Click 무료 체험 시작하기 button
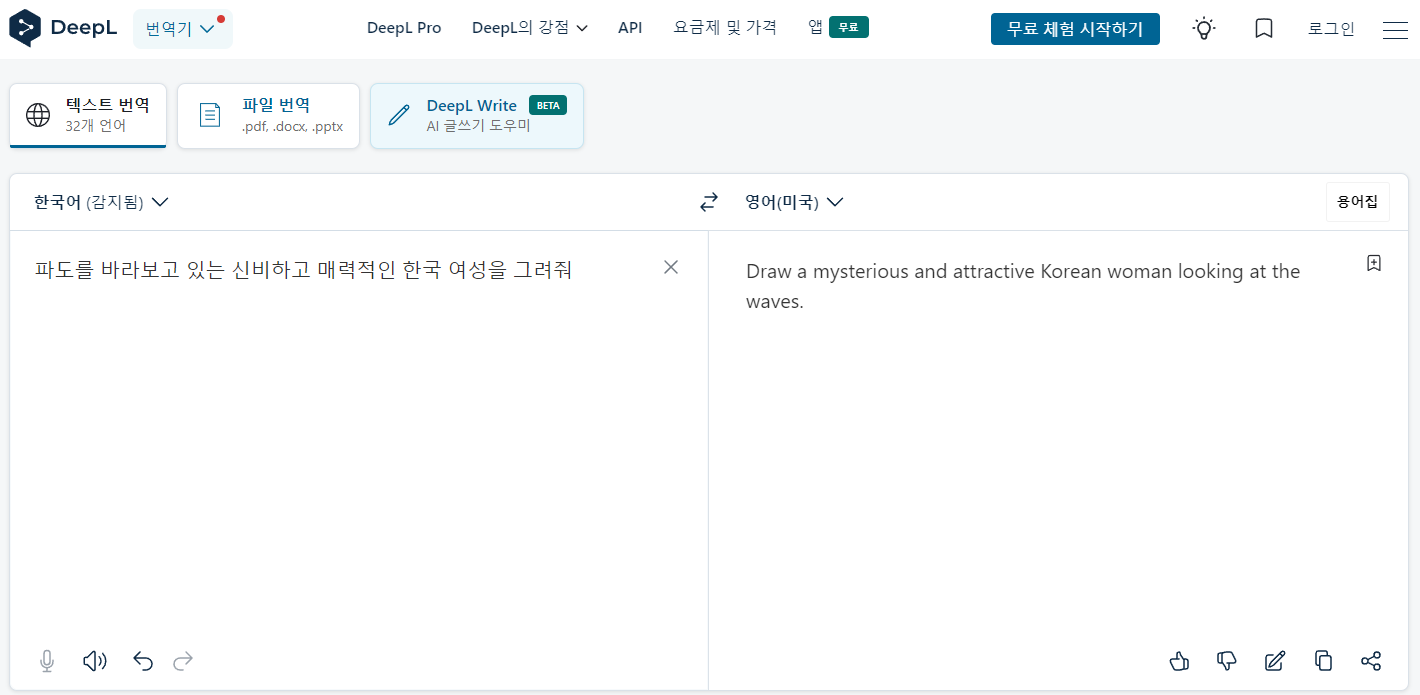 1075,29
